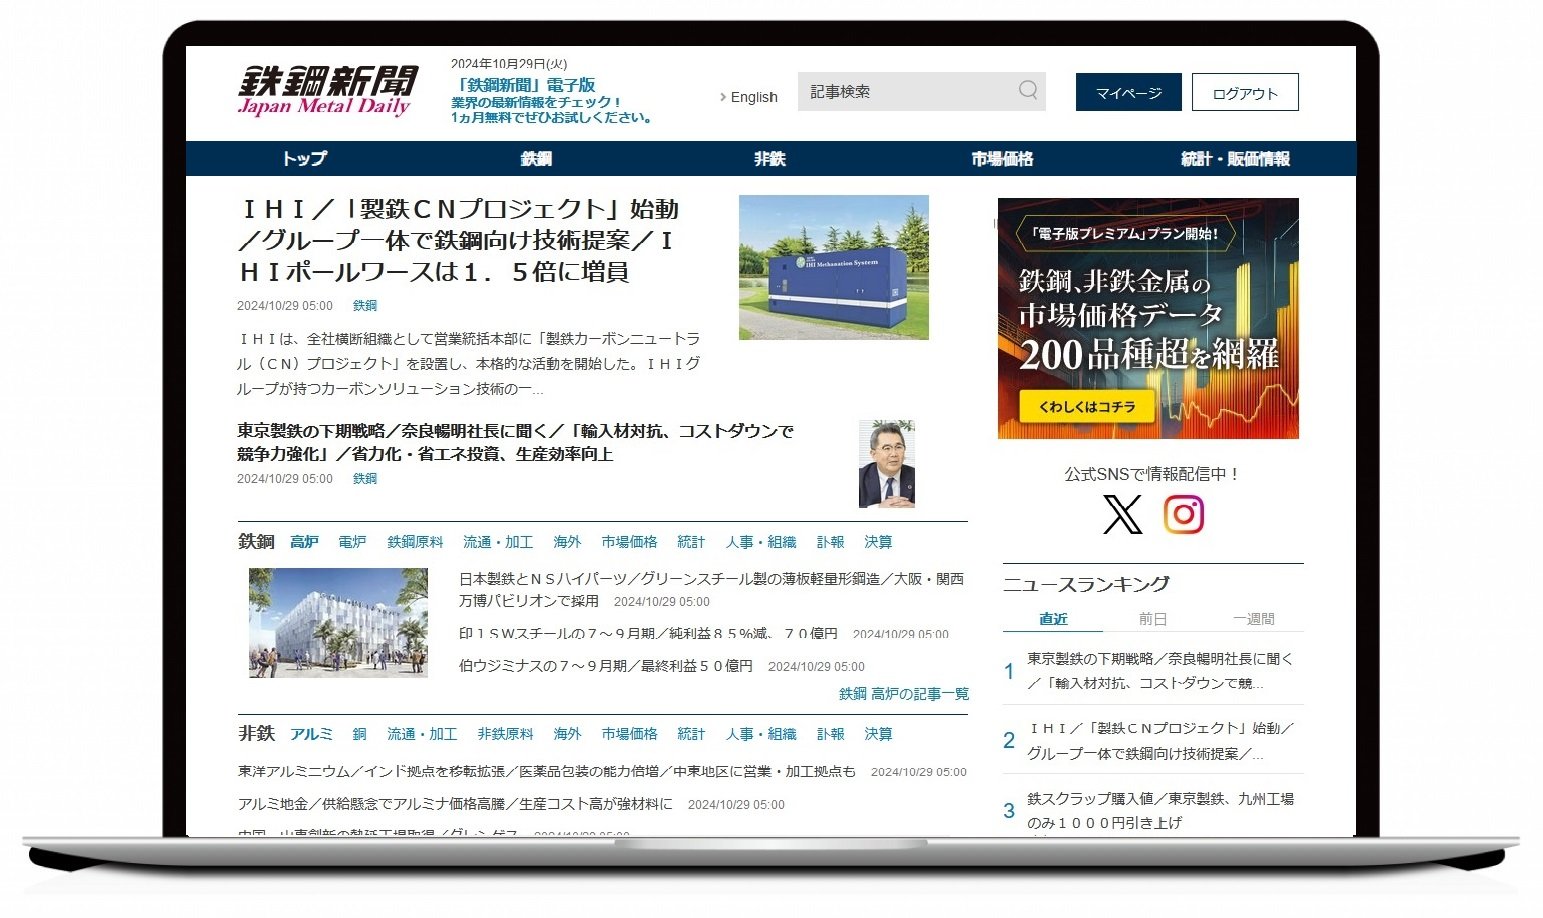This screenshot has height=918, width=1543.
Task: Open the Instagram icon
Action: (x=1184, y=515)
